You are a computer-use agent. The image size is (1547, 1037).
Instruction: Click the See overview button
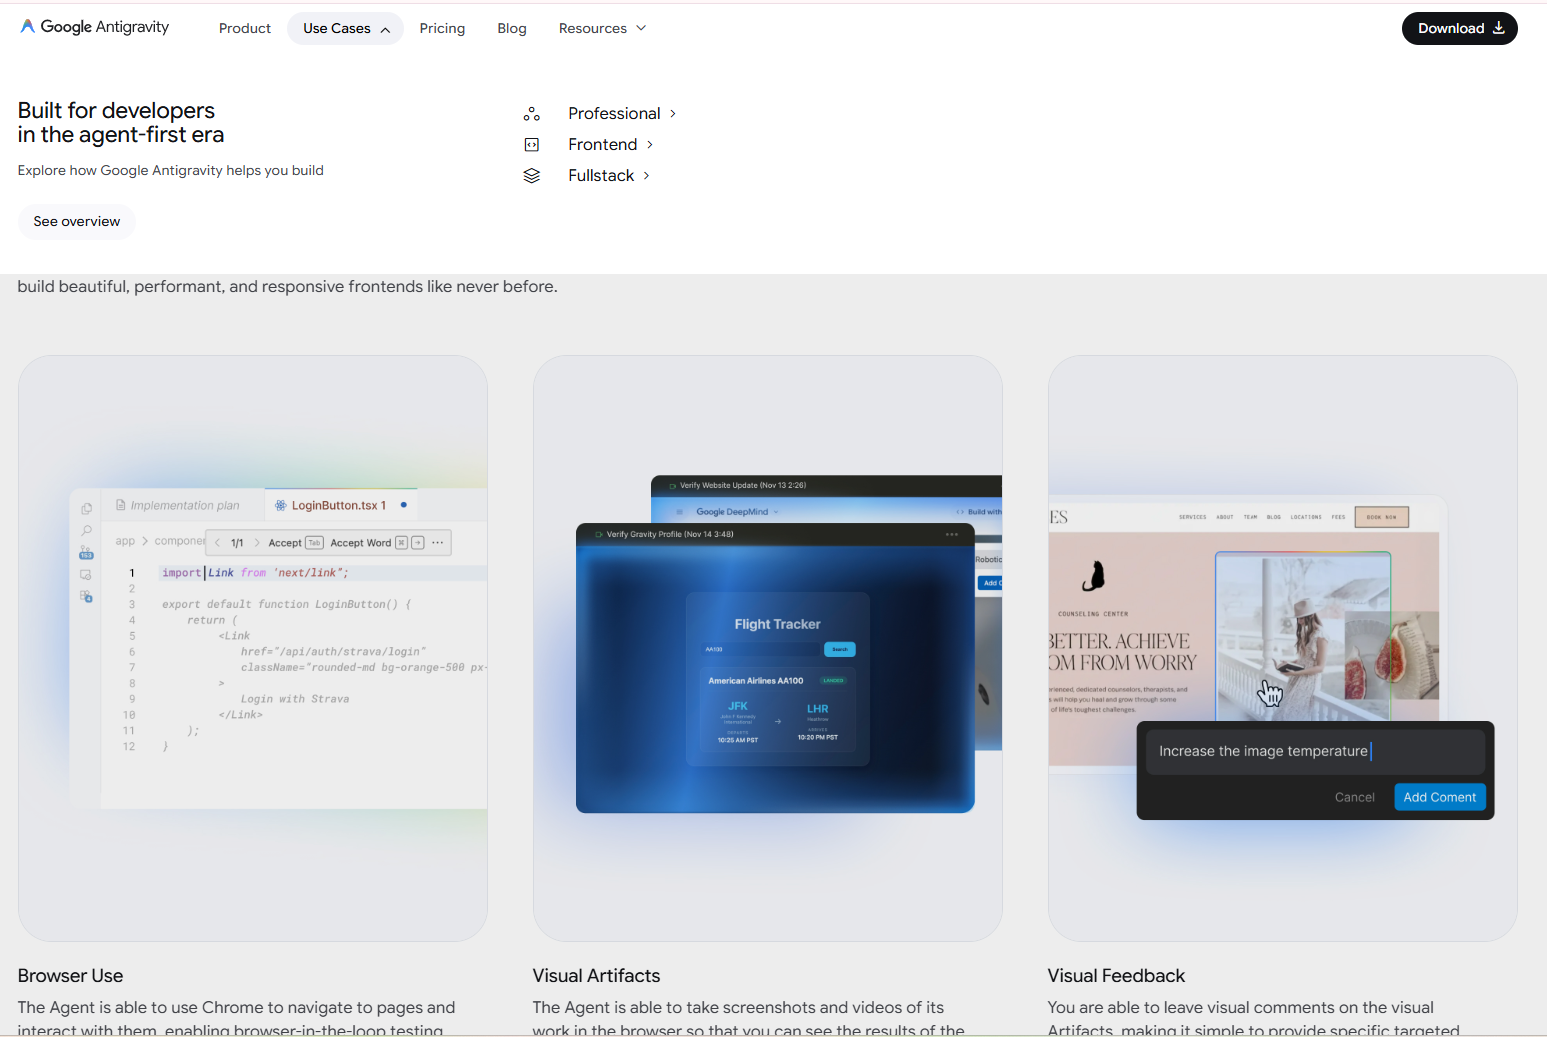pos(77,222)
